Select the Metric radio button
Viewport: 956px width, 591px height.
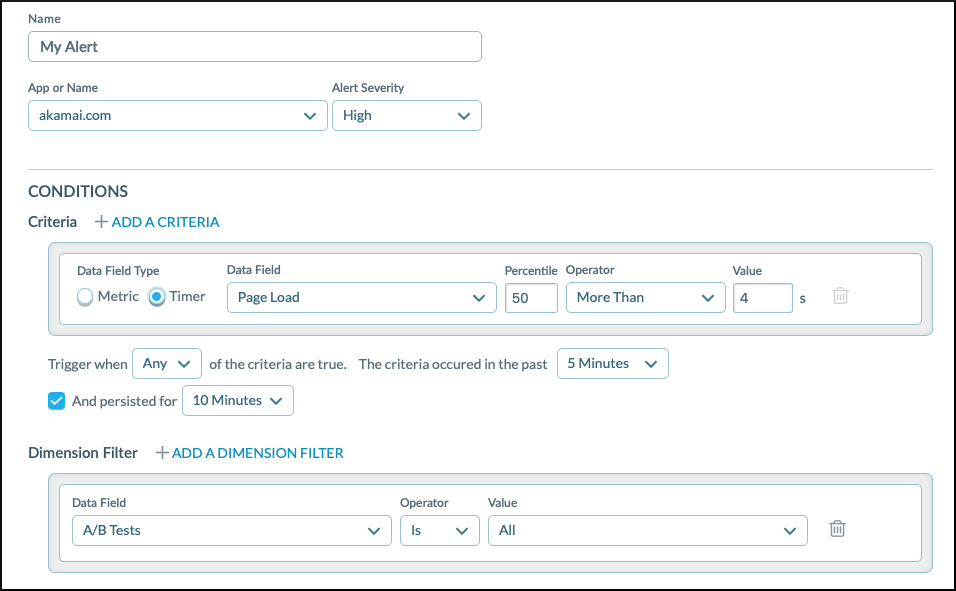coord(85,297)
